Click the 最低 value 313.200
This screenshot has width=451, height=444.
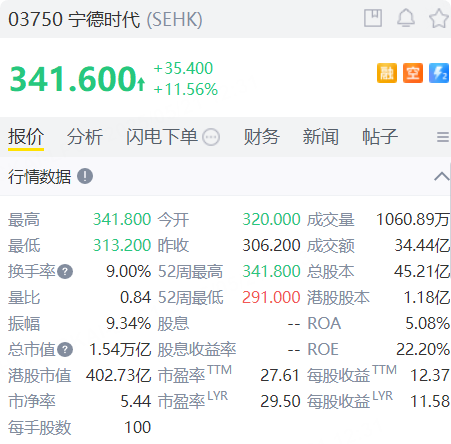(x=122, y=246)
